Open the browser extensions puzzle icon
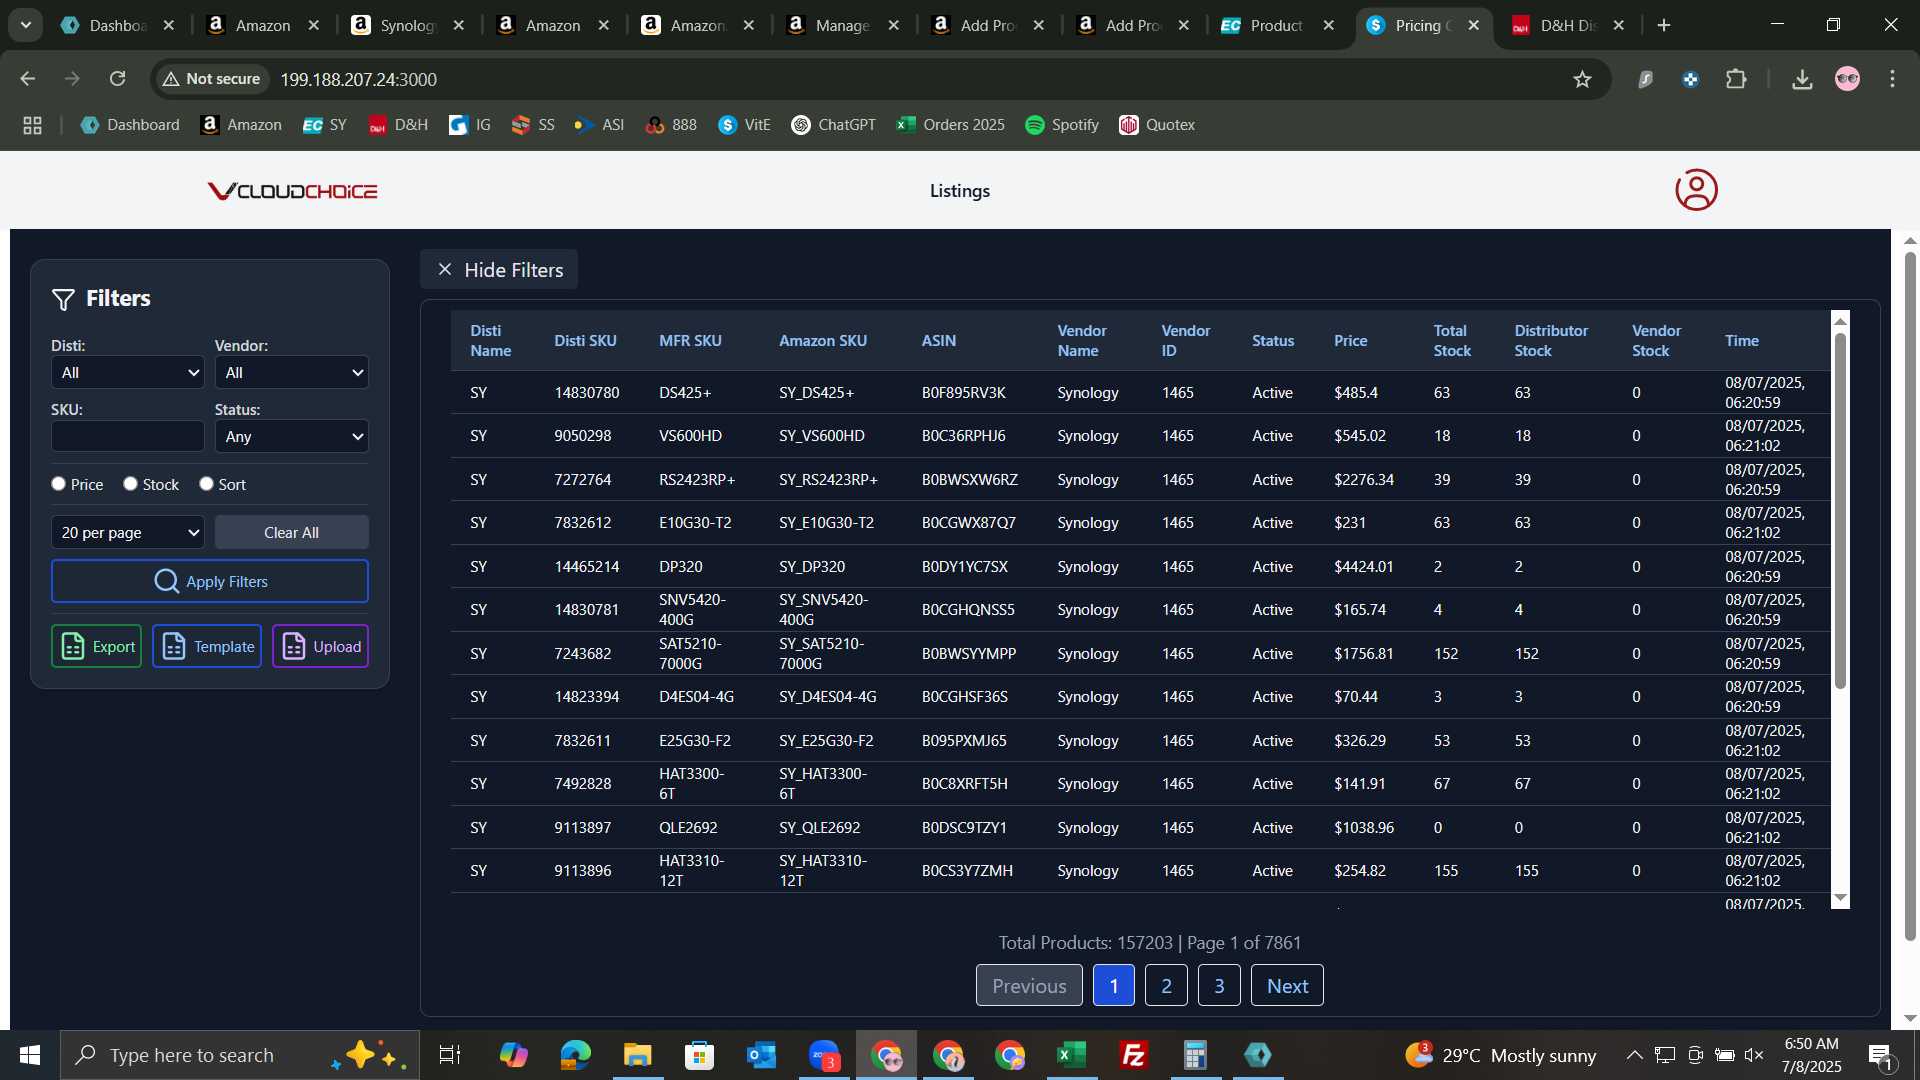 [1736, 79]
